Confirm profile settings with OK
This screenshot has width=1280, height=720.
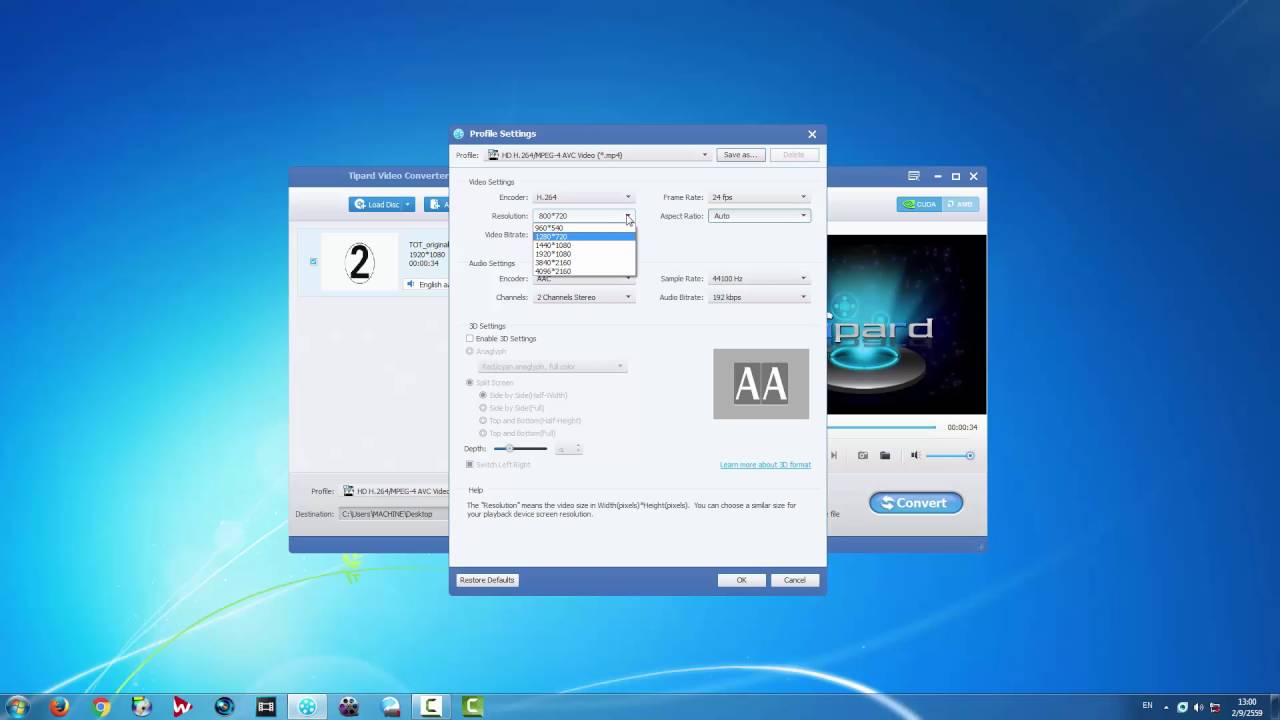pos(741,580)
